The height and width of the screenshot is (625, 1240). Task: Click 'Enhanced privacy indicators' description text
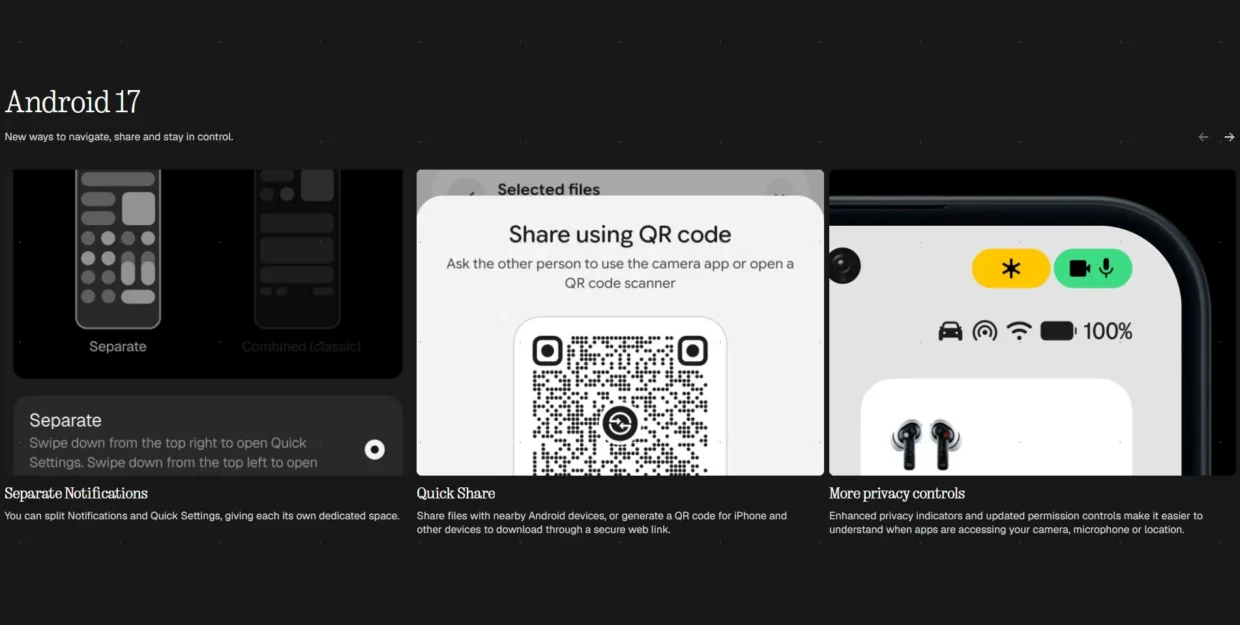coord(1016,523)
